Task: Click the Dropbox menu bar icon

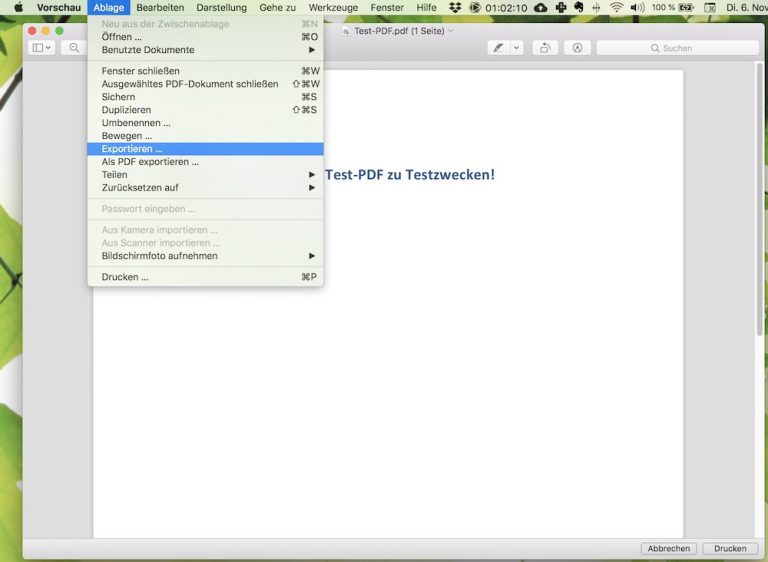Action: (455, 7)
